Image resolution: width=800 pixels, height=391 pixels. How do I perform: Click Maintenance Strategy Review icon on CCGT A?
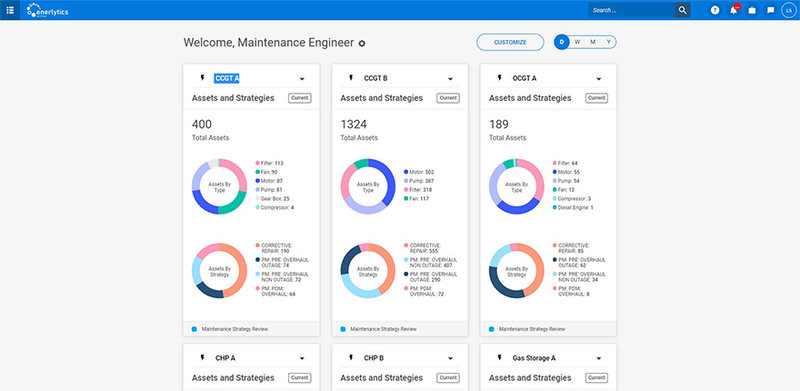pyautogui.click(x=194, y=329)
